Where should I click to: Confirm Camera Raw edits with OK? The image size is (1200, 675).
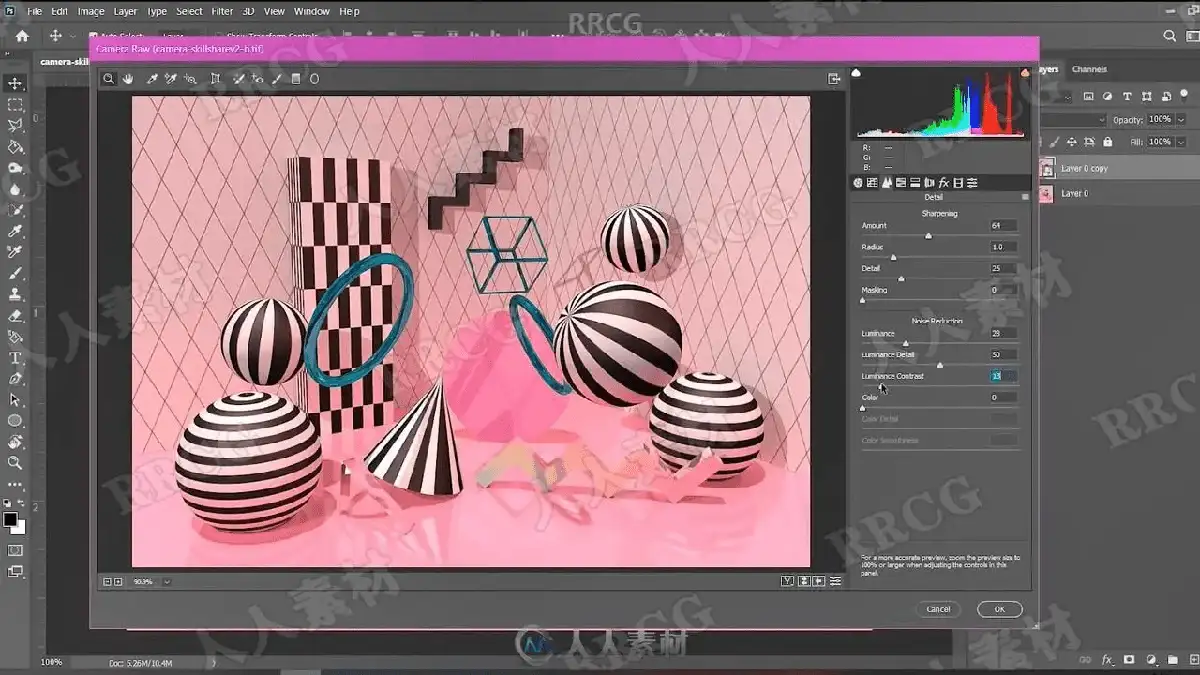coord(999,609)
